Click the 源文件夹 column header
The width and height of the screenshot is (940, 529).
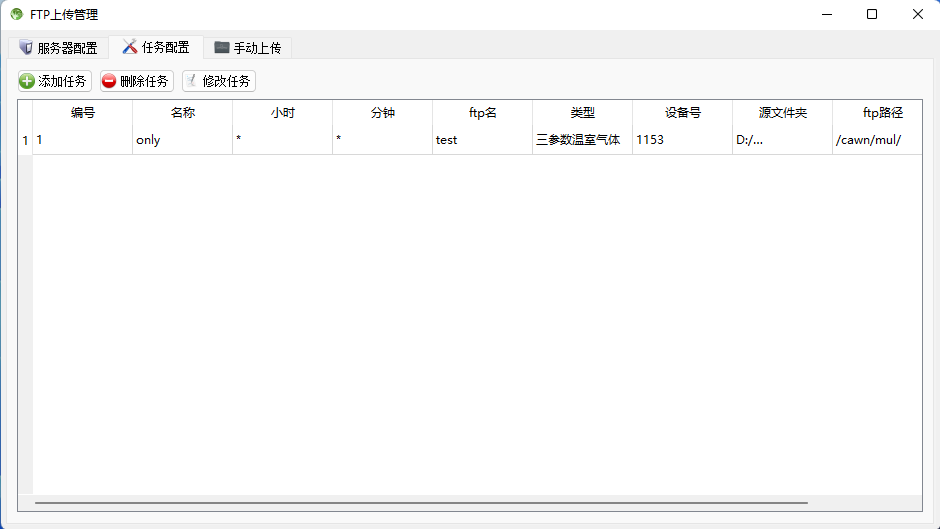click(783, 113)
